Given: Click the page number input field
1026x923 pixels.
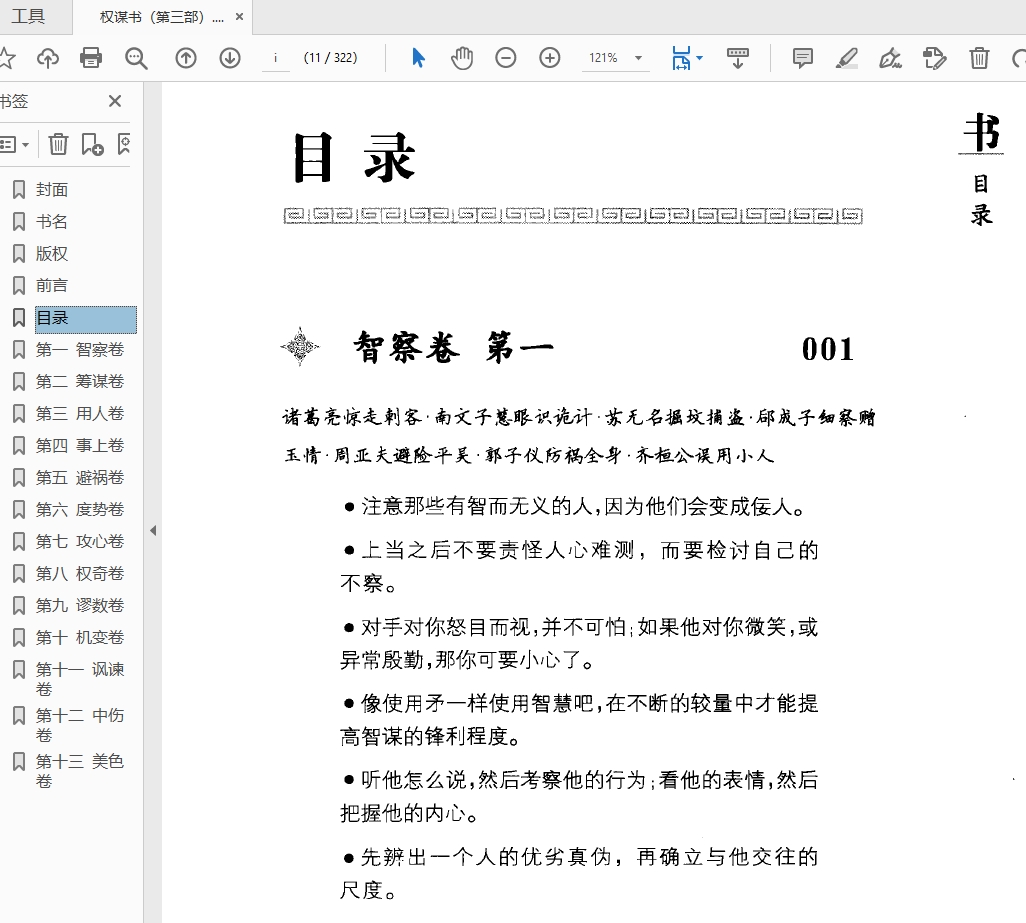Looking at the screenshot, I should (x=275, y=58).
